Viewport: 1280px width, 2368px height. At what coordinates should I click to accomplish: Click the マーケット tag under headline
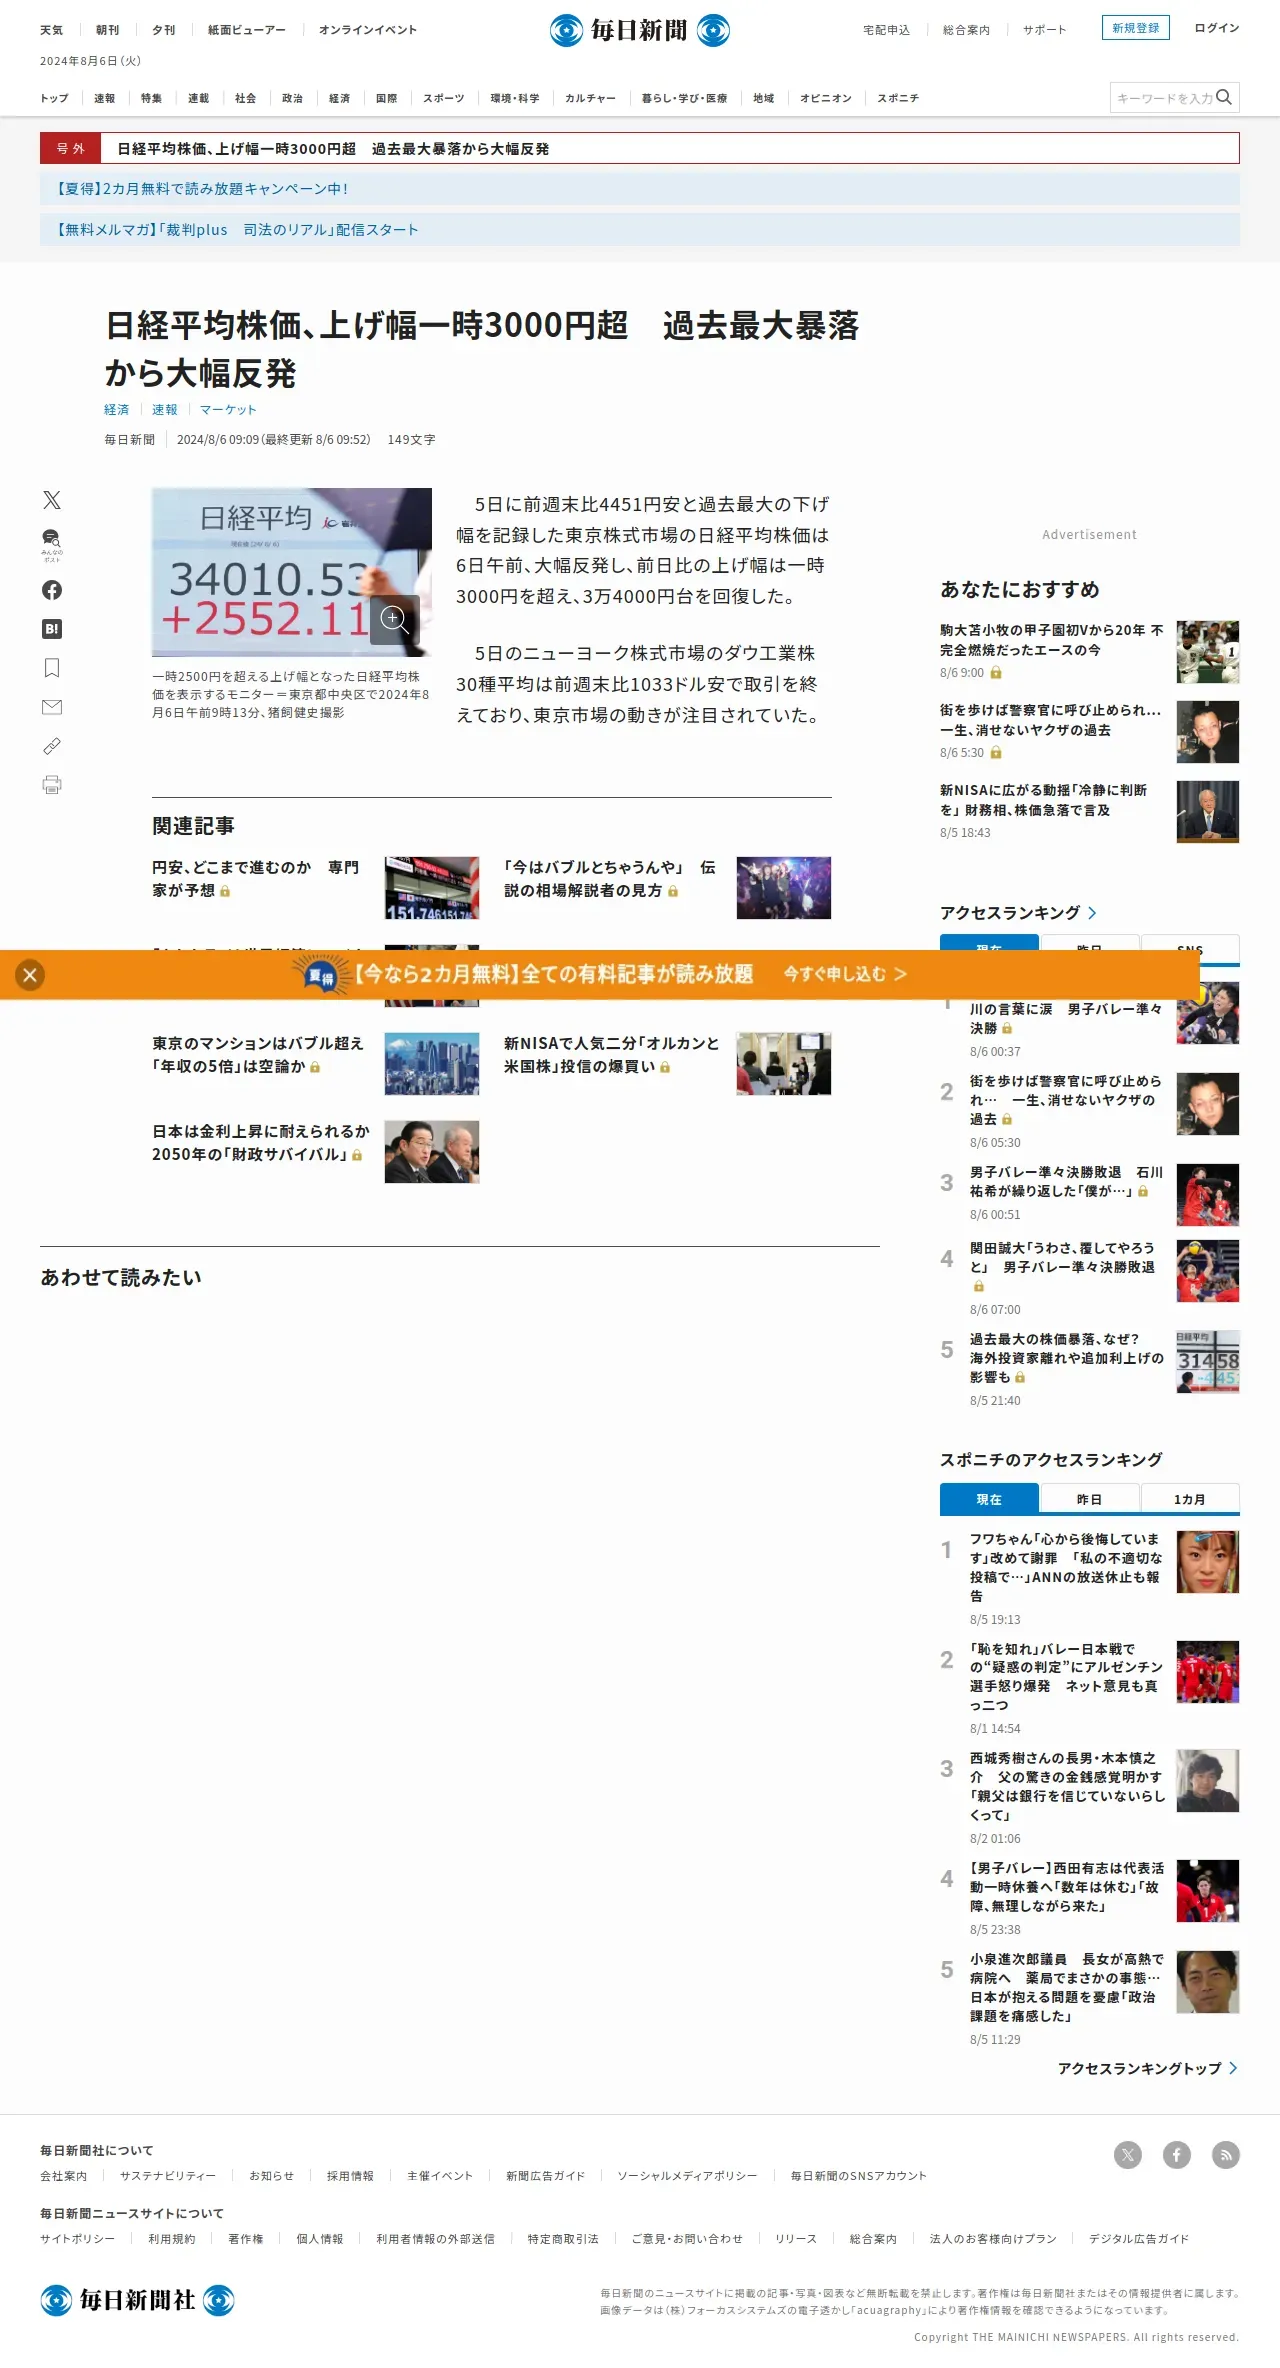[x=228, y=410]
